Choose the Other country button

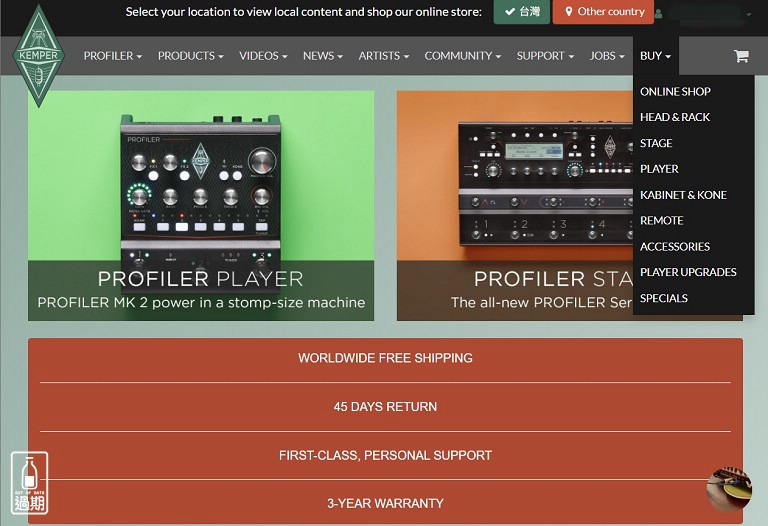click(x=603, y=12)
